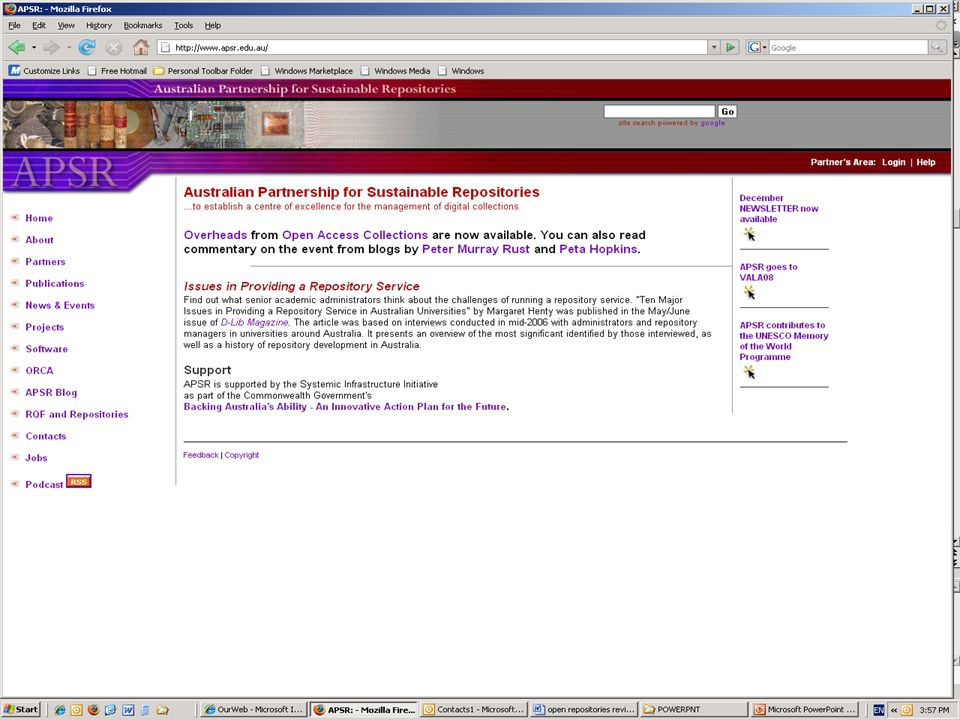Open the Edit menu

coord(39,25)
